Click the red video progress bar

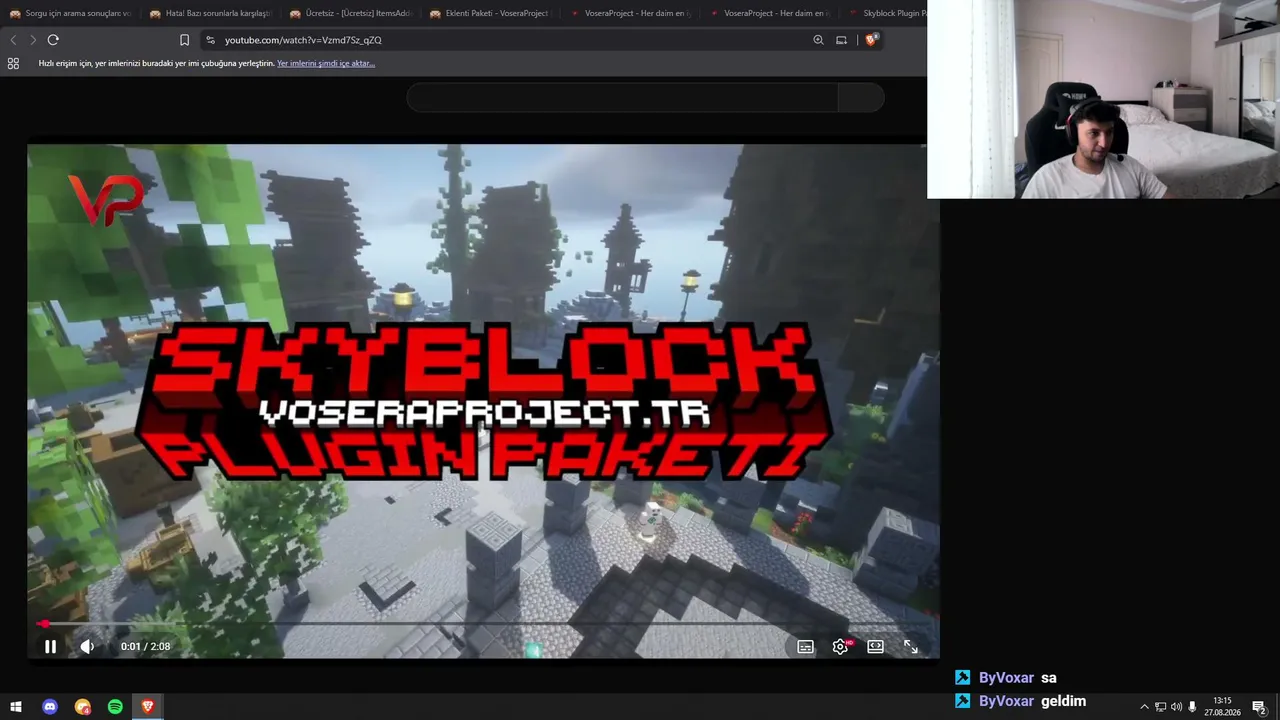483,624
